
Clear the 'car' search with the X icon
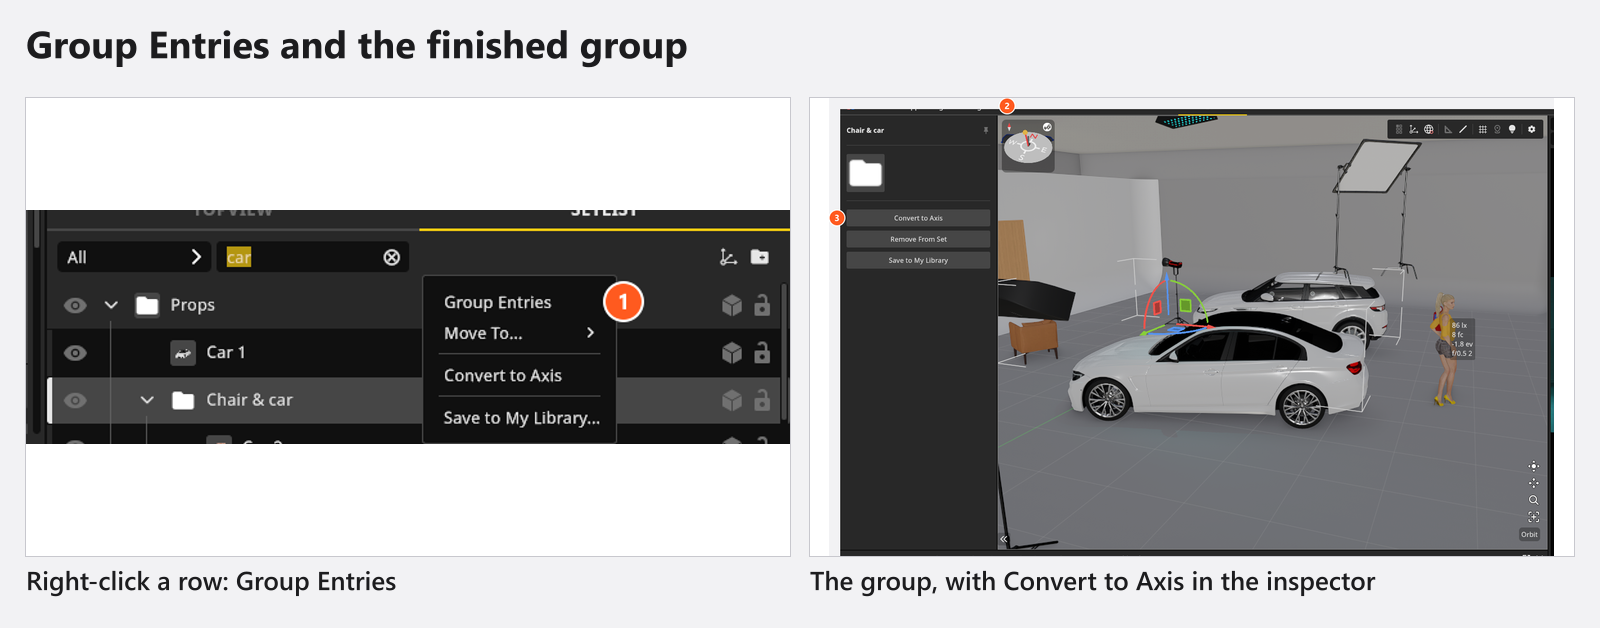click(x=392, y=257)
